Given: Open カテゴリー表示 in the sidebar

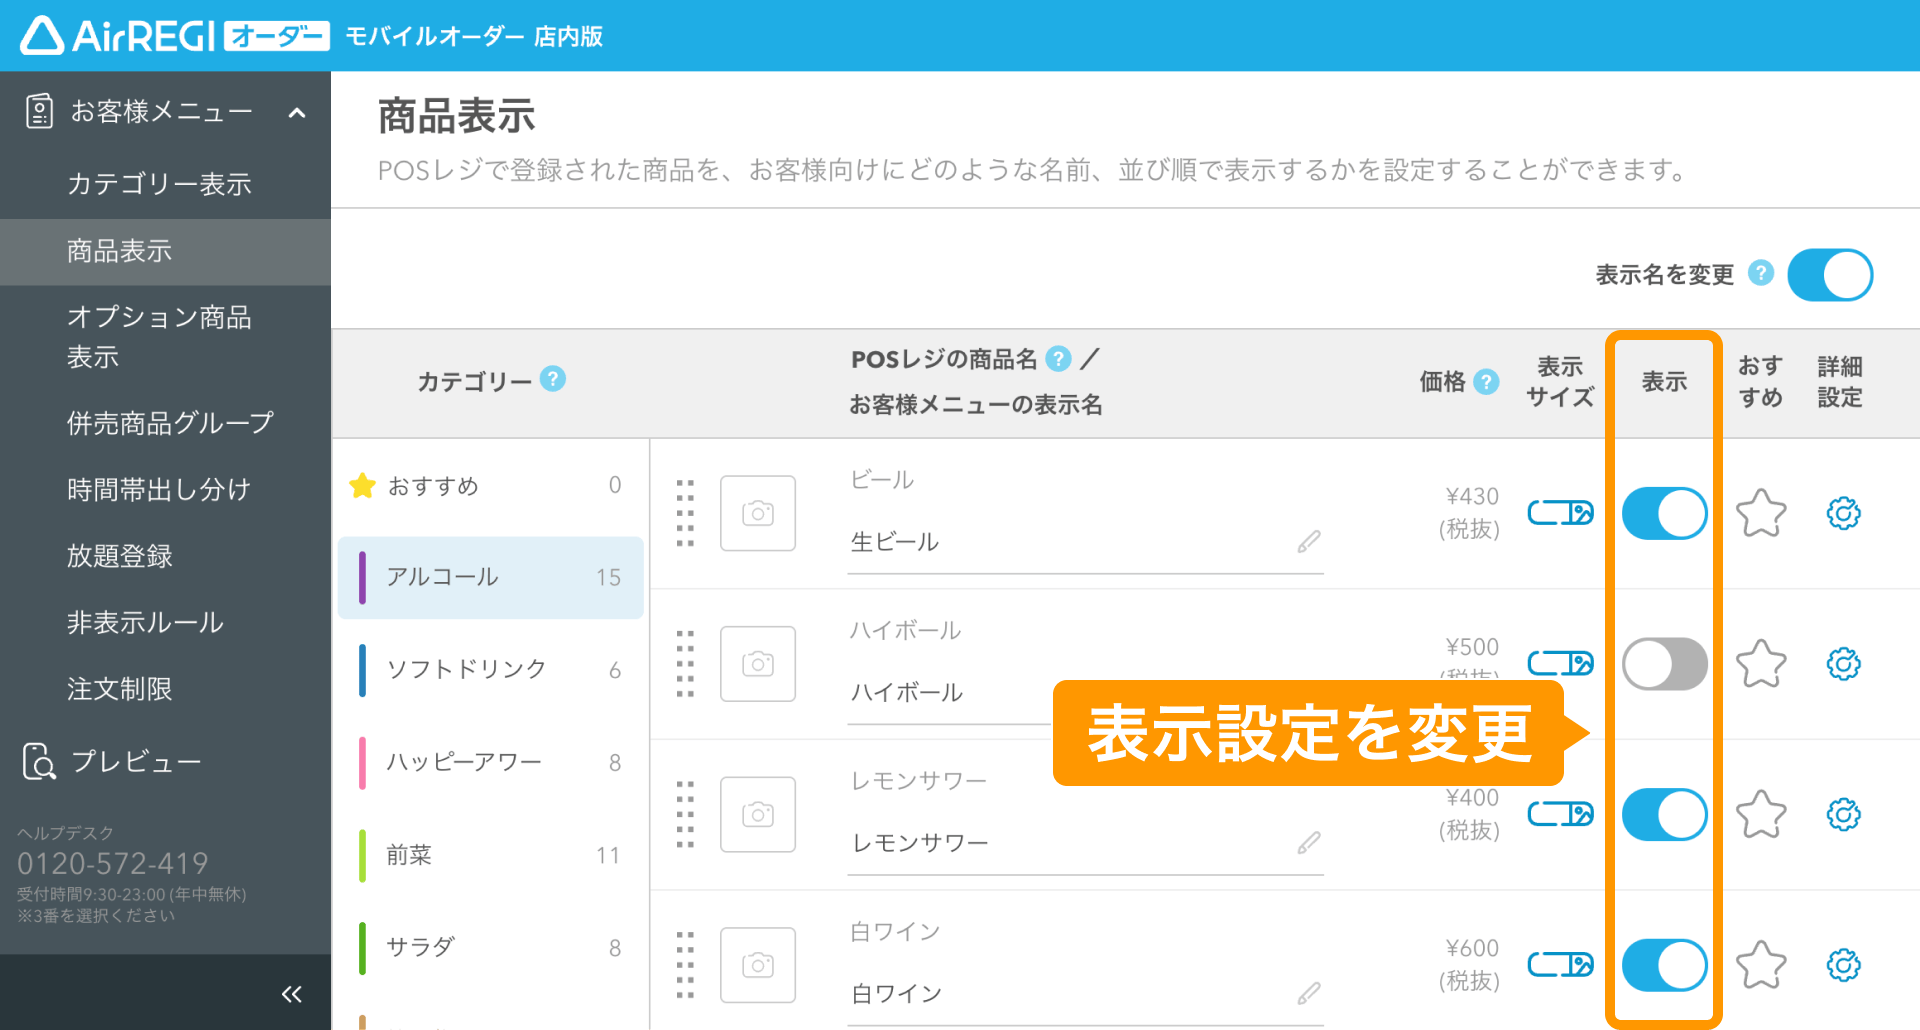Looking at the screenshot, I should tap(159, 184).
